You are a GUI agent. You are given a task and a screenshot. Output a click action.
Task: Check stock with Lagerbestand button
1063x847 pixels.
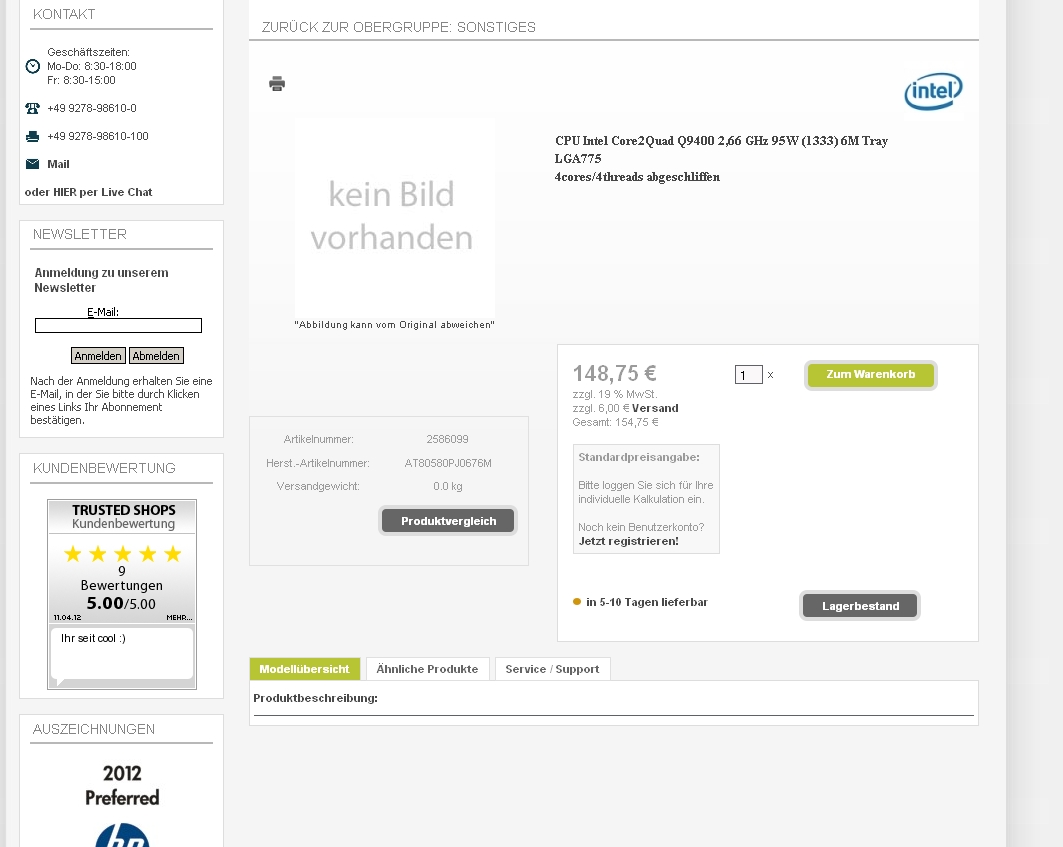click(x=860, y=606)
